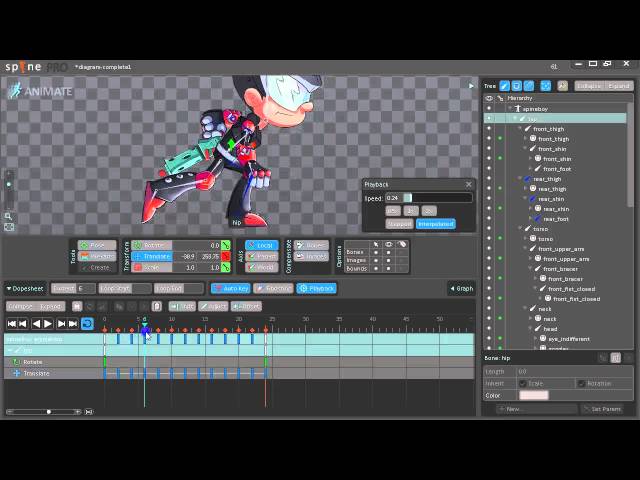The image size is (640, 480).
Task: Collapse the spineboy skeleton node
Action: click(x=510, y=109)
